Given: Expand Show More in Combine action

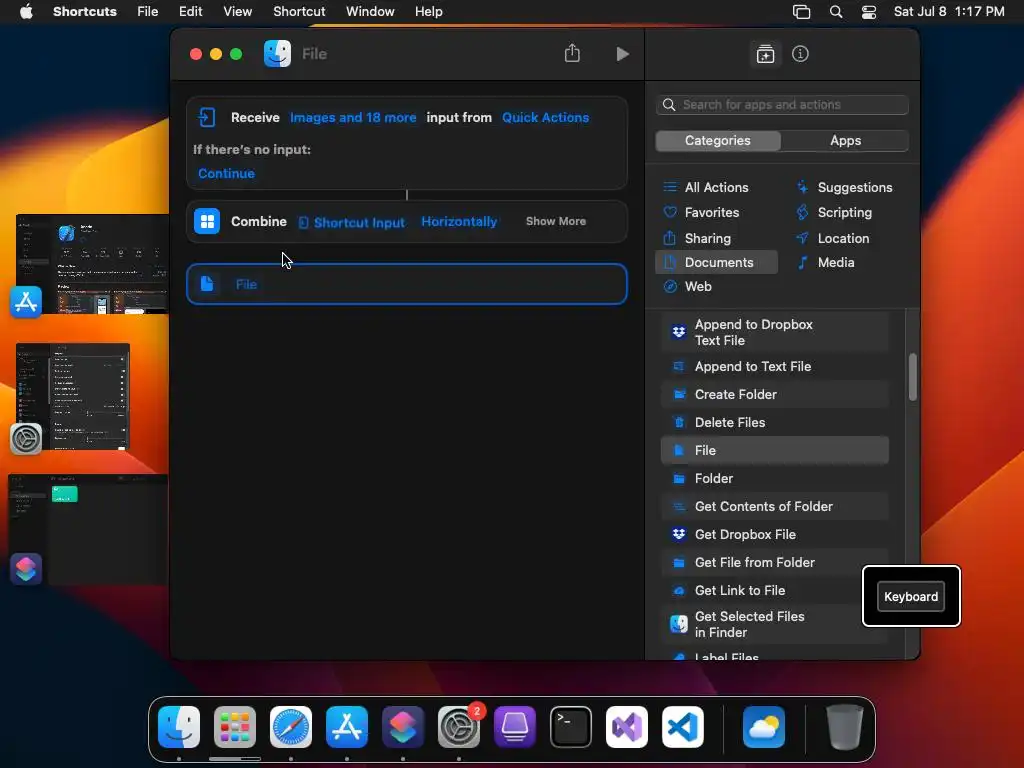Looking at the screenshot, I should coord(556,221).
